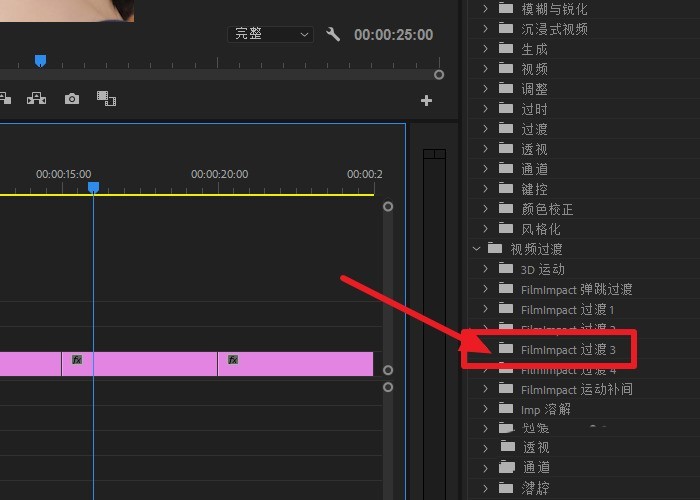
Task: Open the 完整 playback resolution dropdown
Action: (271, 34)
